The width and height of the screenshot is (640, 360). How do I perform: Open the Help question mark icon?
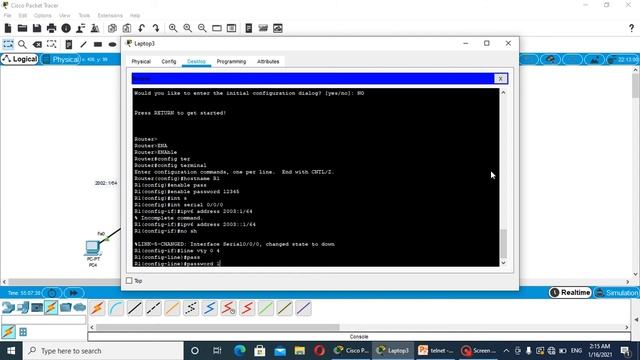click(x=631, y=28)
